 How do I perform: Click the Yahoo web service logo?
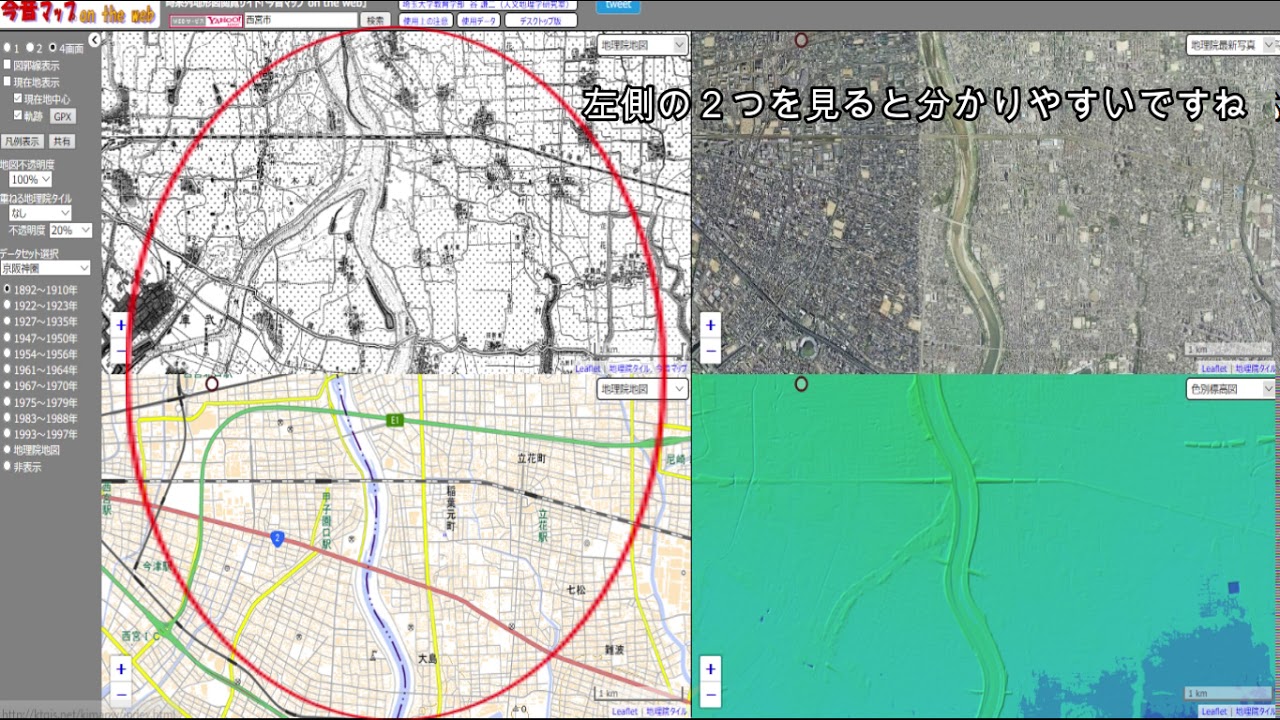coord(205,20)
